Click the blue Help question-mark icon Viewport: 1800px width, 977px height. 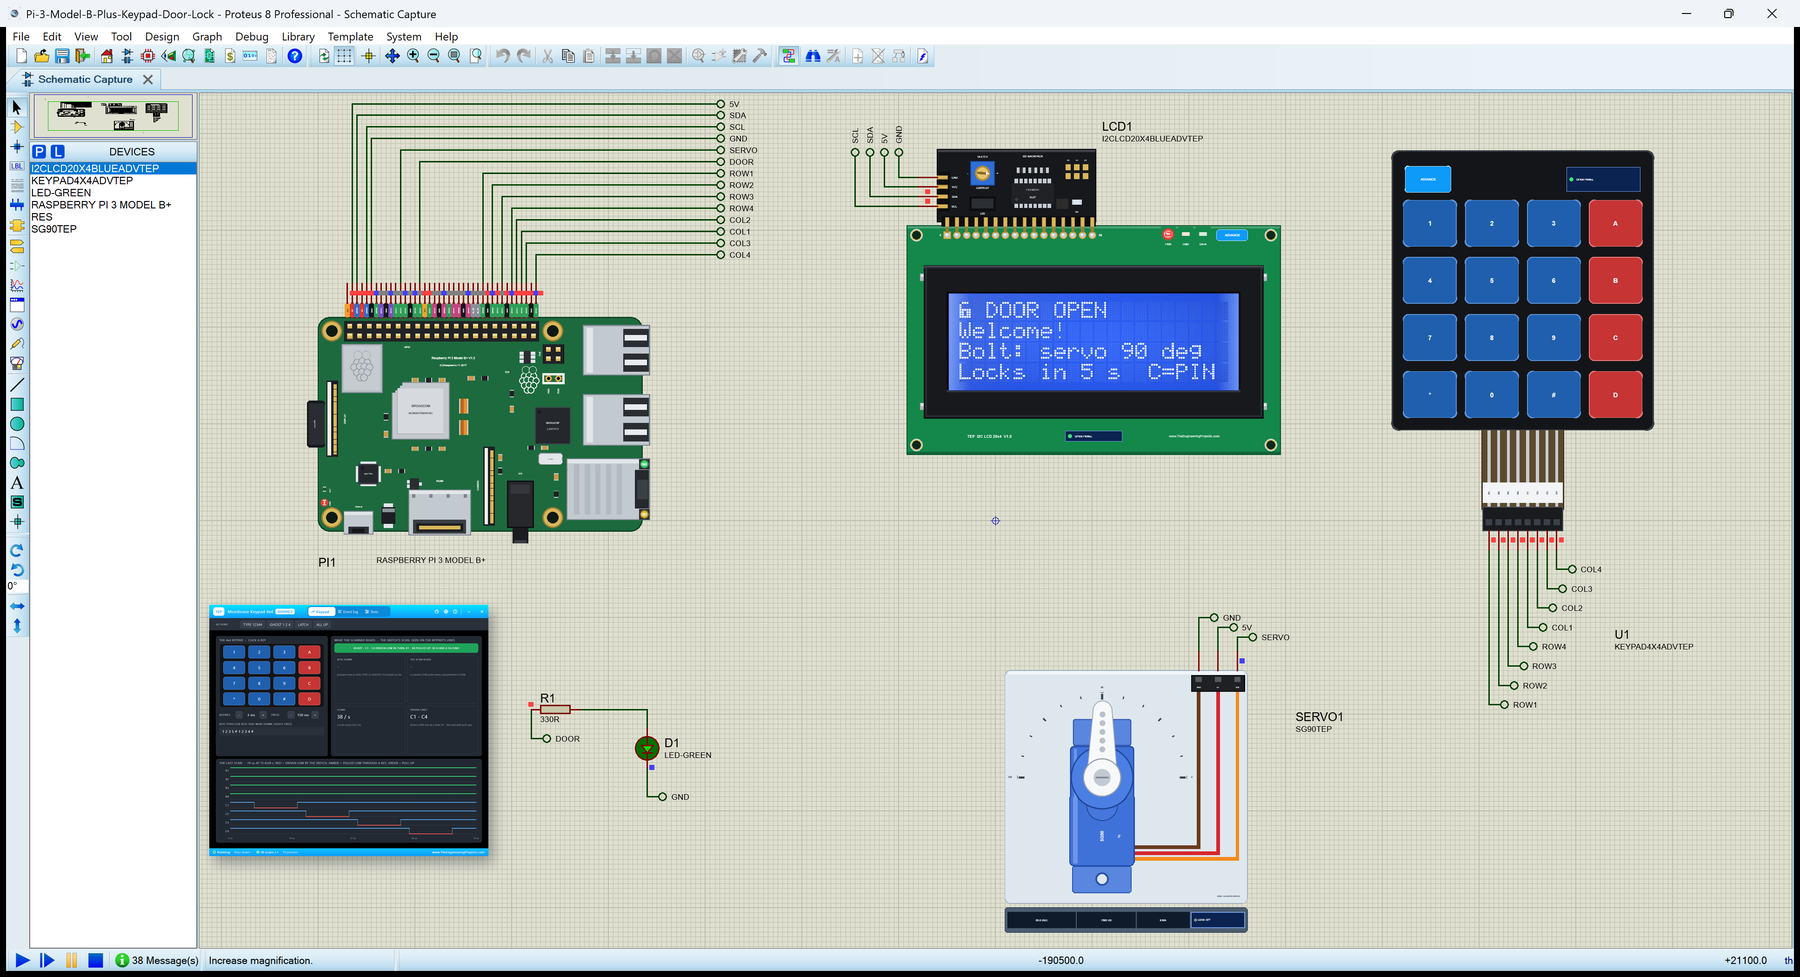click(x=295, y=56)
